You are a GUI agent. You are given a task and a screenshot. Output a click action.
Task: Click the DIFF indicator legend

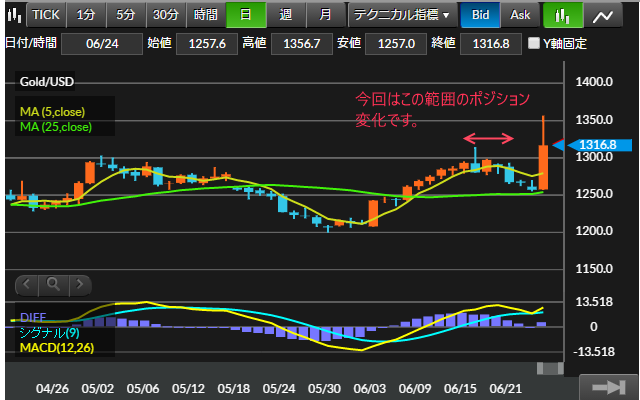(x=33, y=317)
